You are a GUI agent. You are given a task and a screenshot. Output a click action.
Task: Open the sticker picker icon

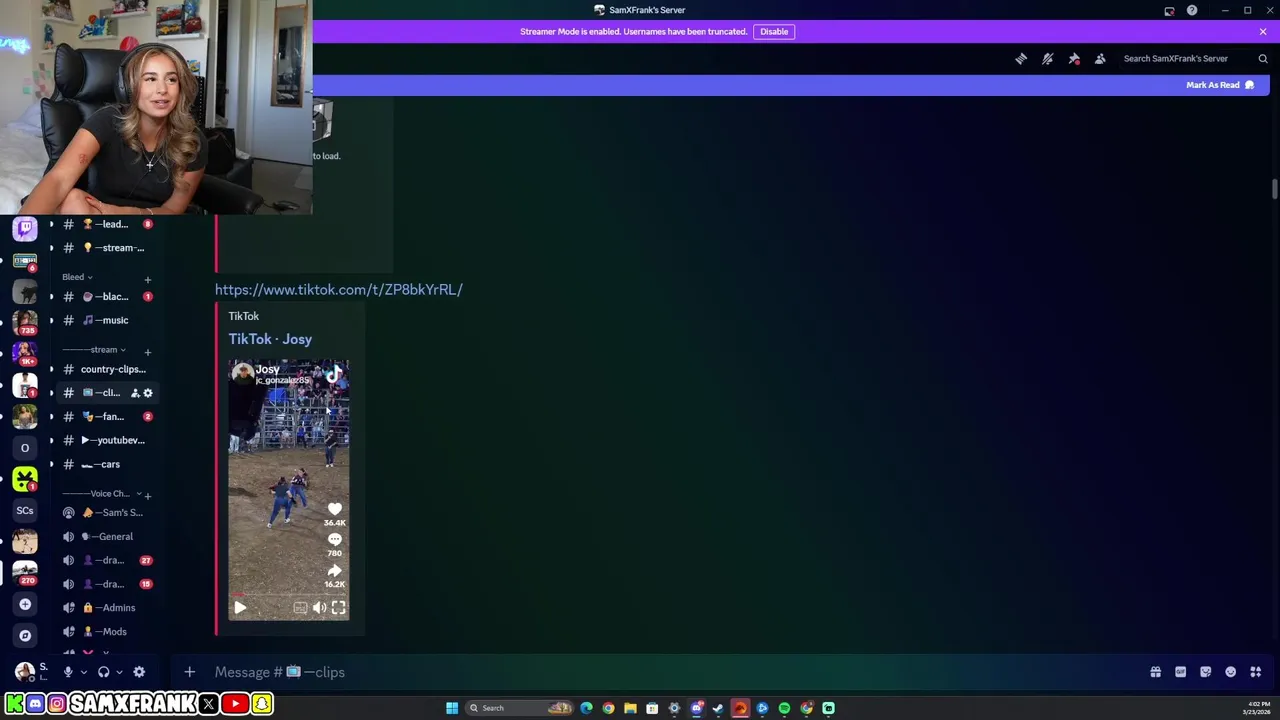pyautogui.click(x=1205, y=672)
